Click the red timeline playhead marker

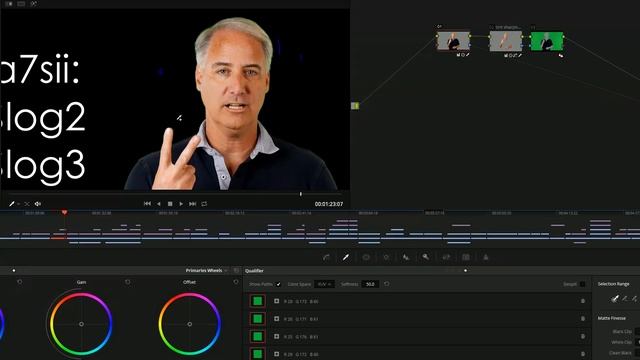(64, 213)
